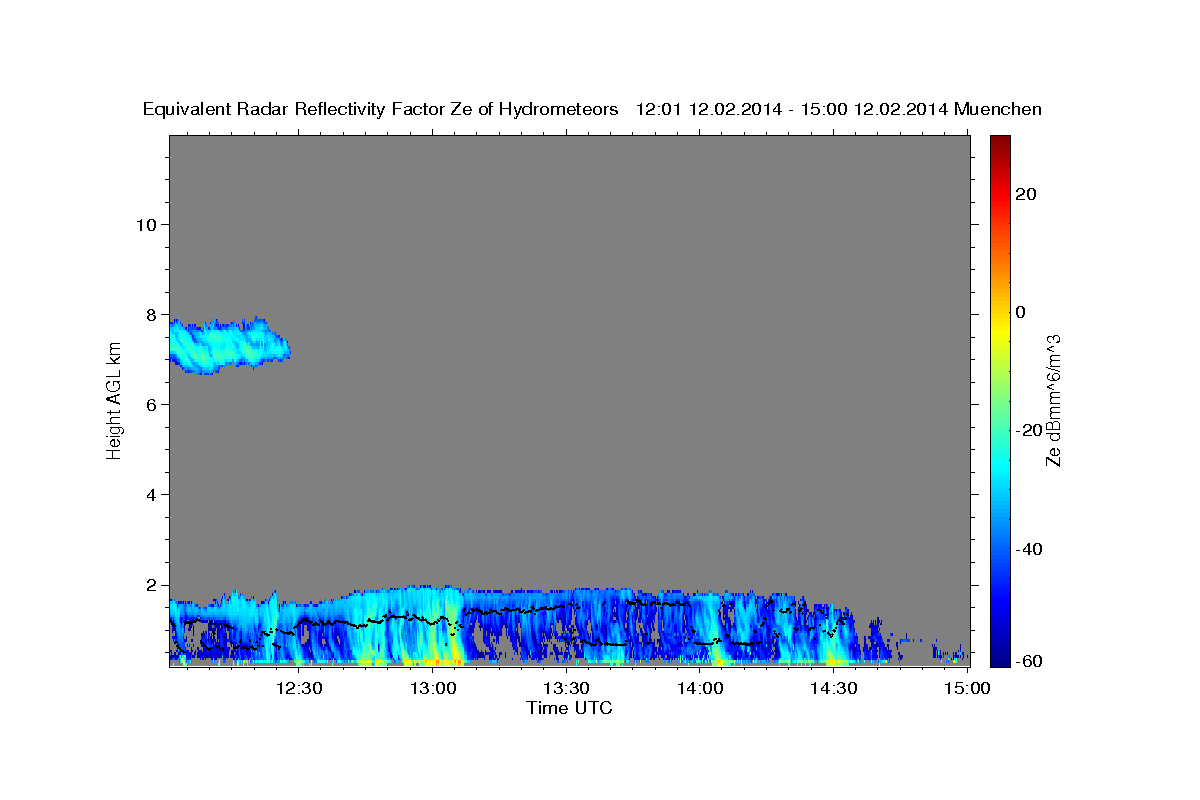Click the height tick label 4
The image size is (1200, 800).
pyautogui.click(x=149, y=495)
